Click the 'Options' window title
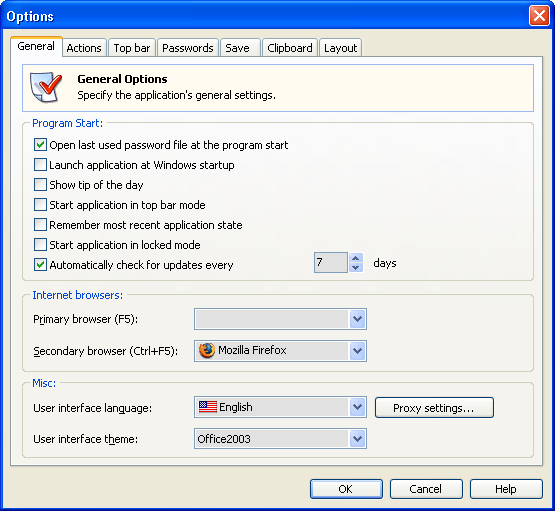The image size is (555, 511). coord(30,17)
